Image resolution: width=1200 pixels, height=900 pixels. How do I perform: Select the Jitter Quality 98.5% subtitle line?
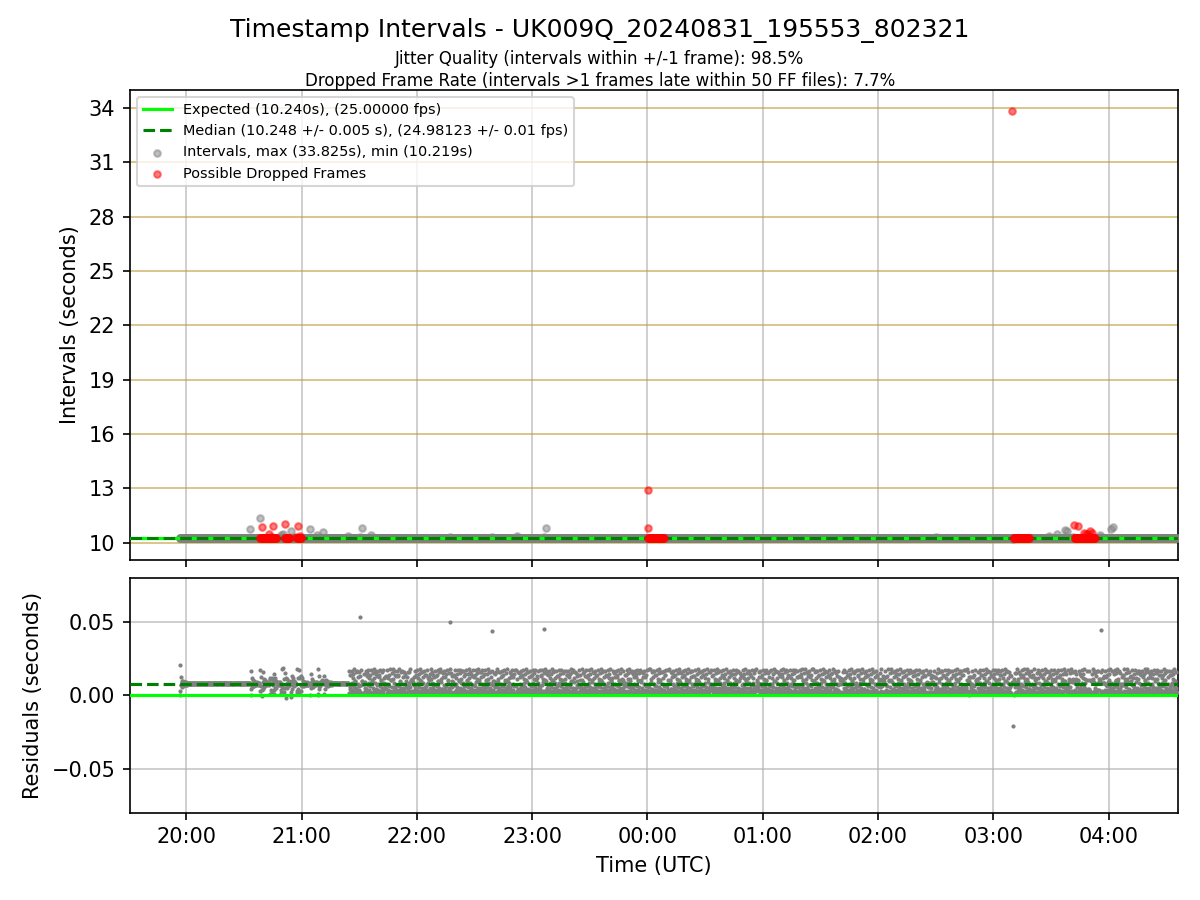[599, 58]
